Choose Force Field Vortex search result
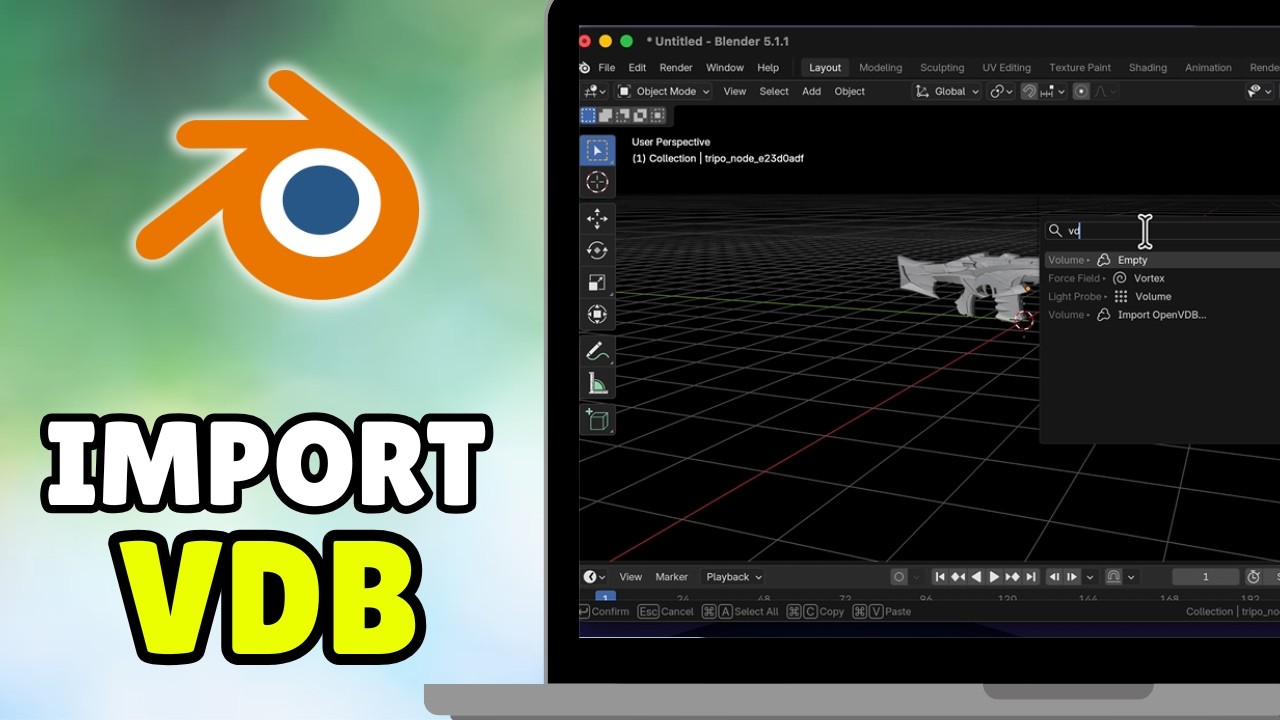The height and width of the screenshot is (720, 1280). (x=1162, y=278)
